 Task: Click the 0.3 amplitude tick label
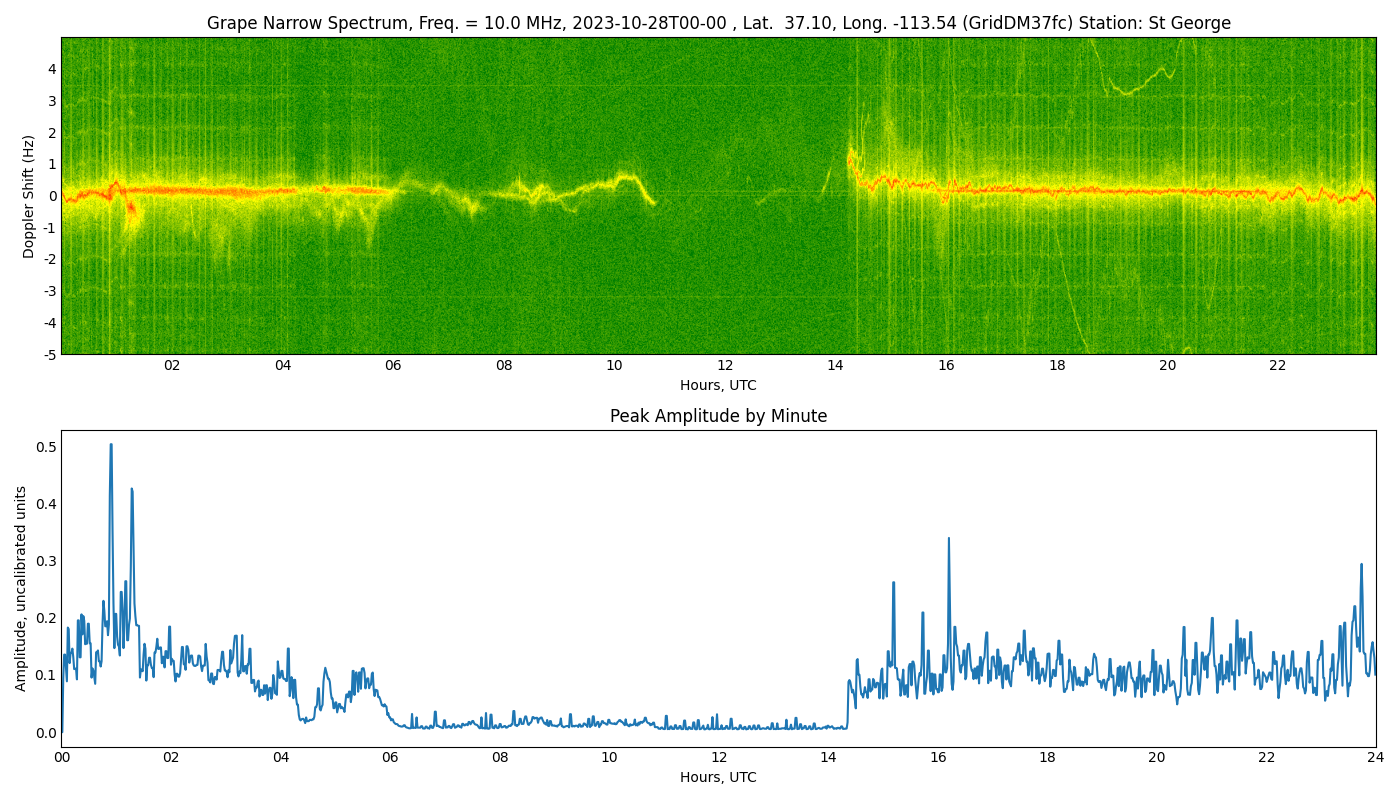[x=46, y=561]
